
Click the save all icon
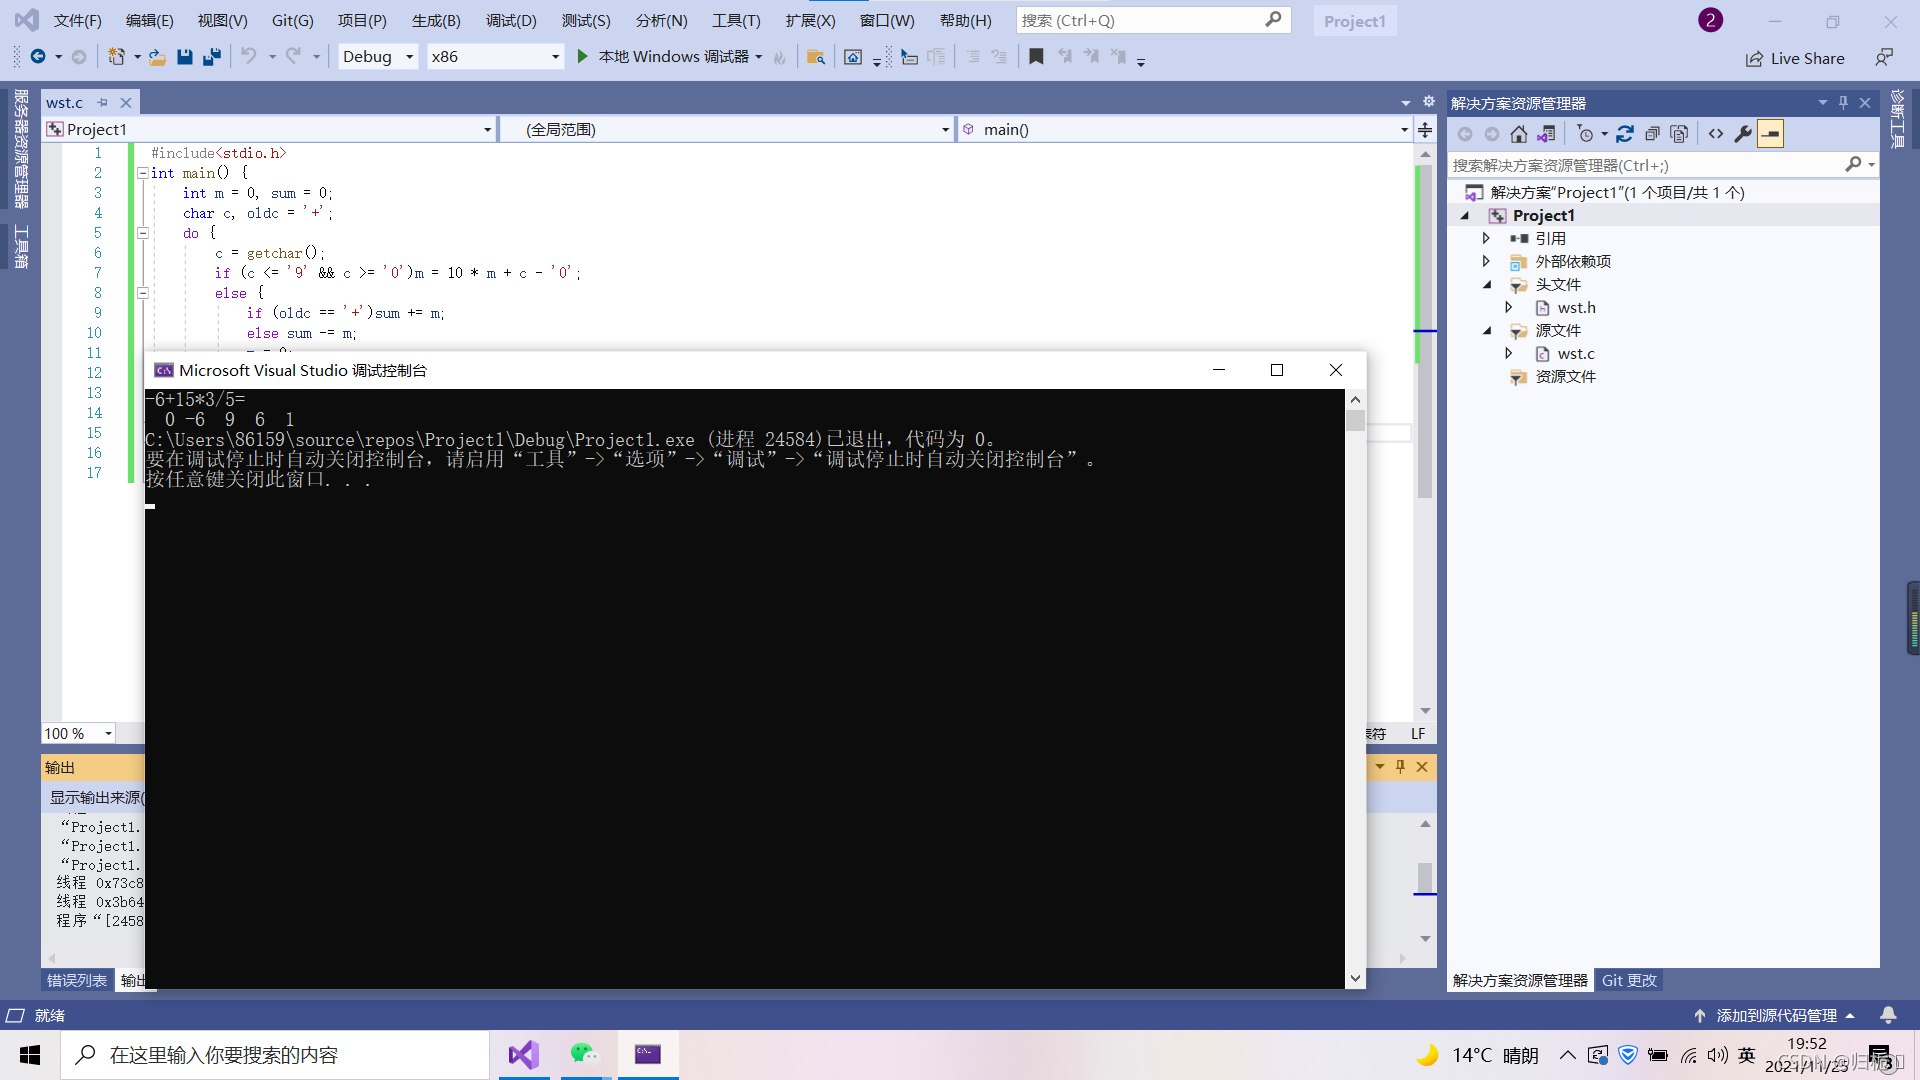tap(211, 57)
